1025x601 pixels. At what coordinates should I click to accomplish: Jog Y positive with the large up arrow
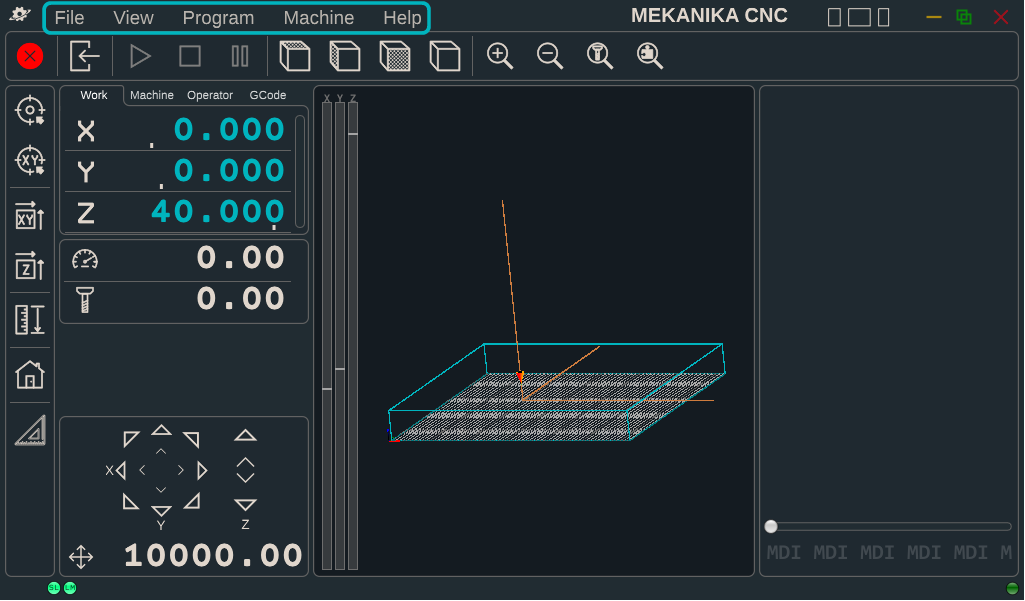(161, 430)
